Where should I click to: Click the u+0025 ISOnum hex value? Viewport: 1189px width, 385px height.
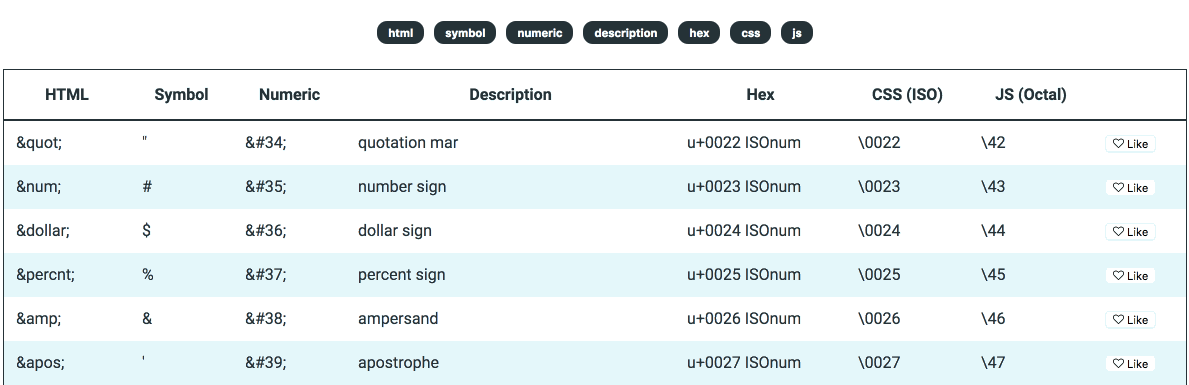(744, 274)
